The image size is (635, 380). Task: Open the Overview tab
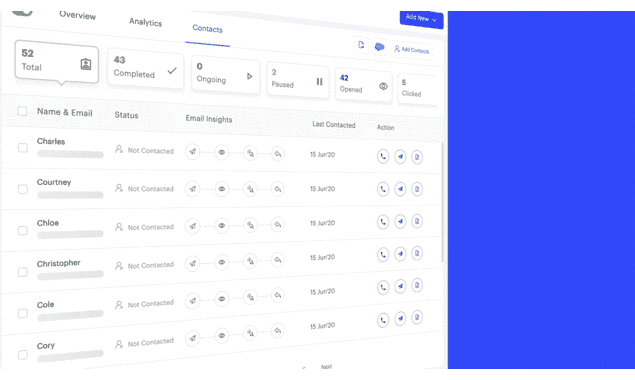coord(77,15)
